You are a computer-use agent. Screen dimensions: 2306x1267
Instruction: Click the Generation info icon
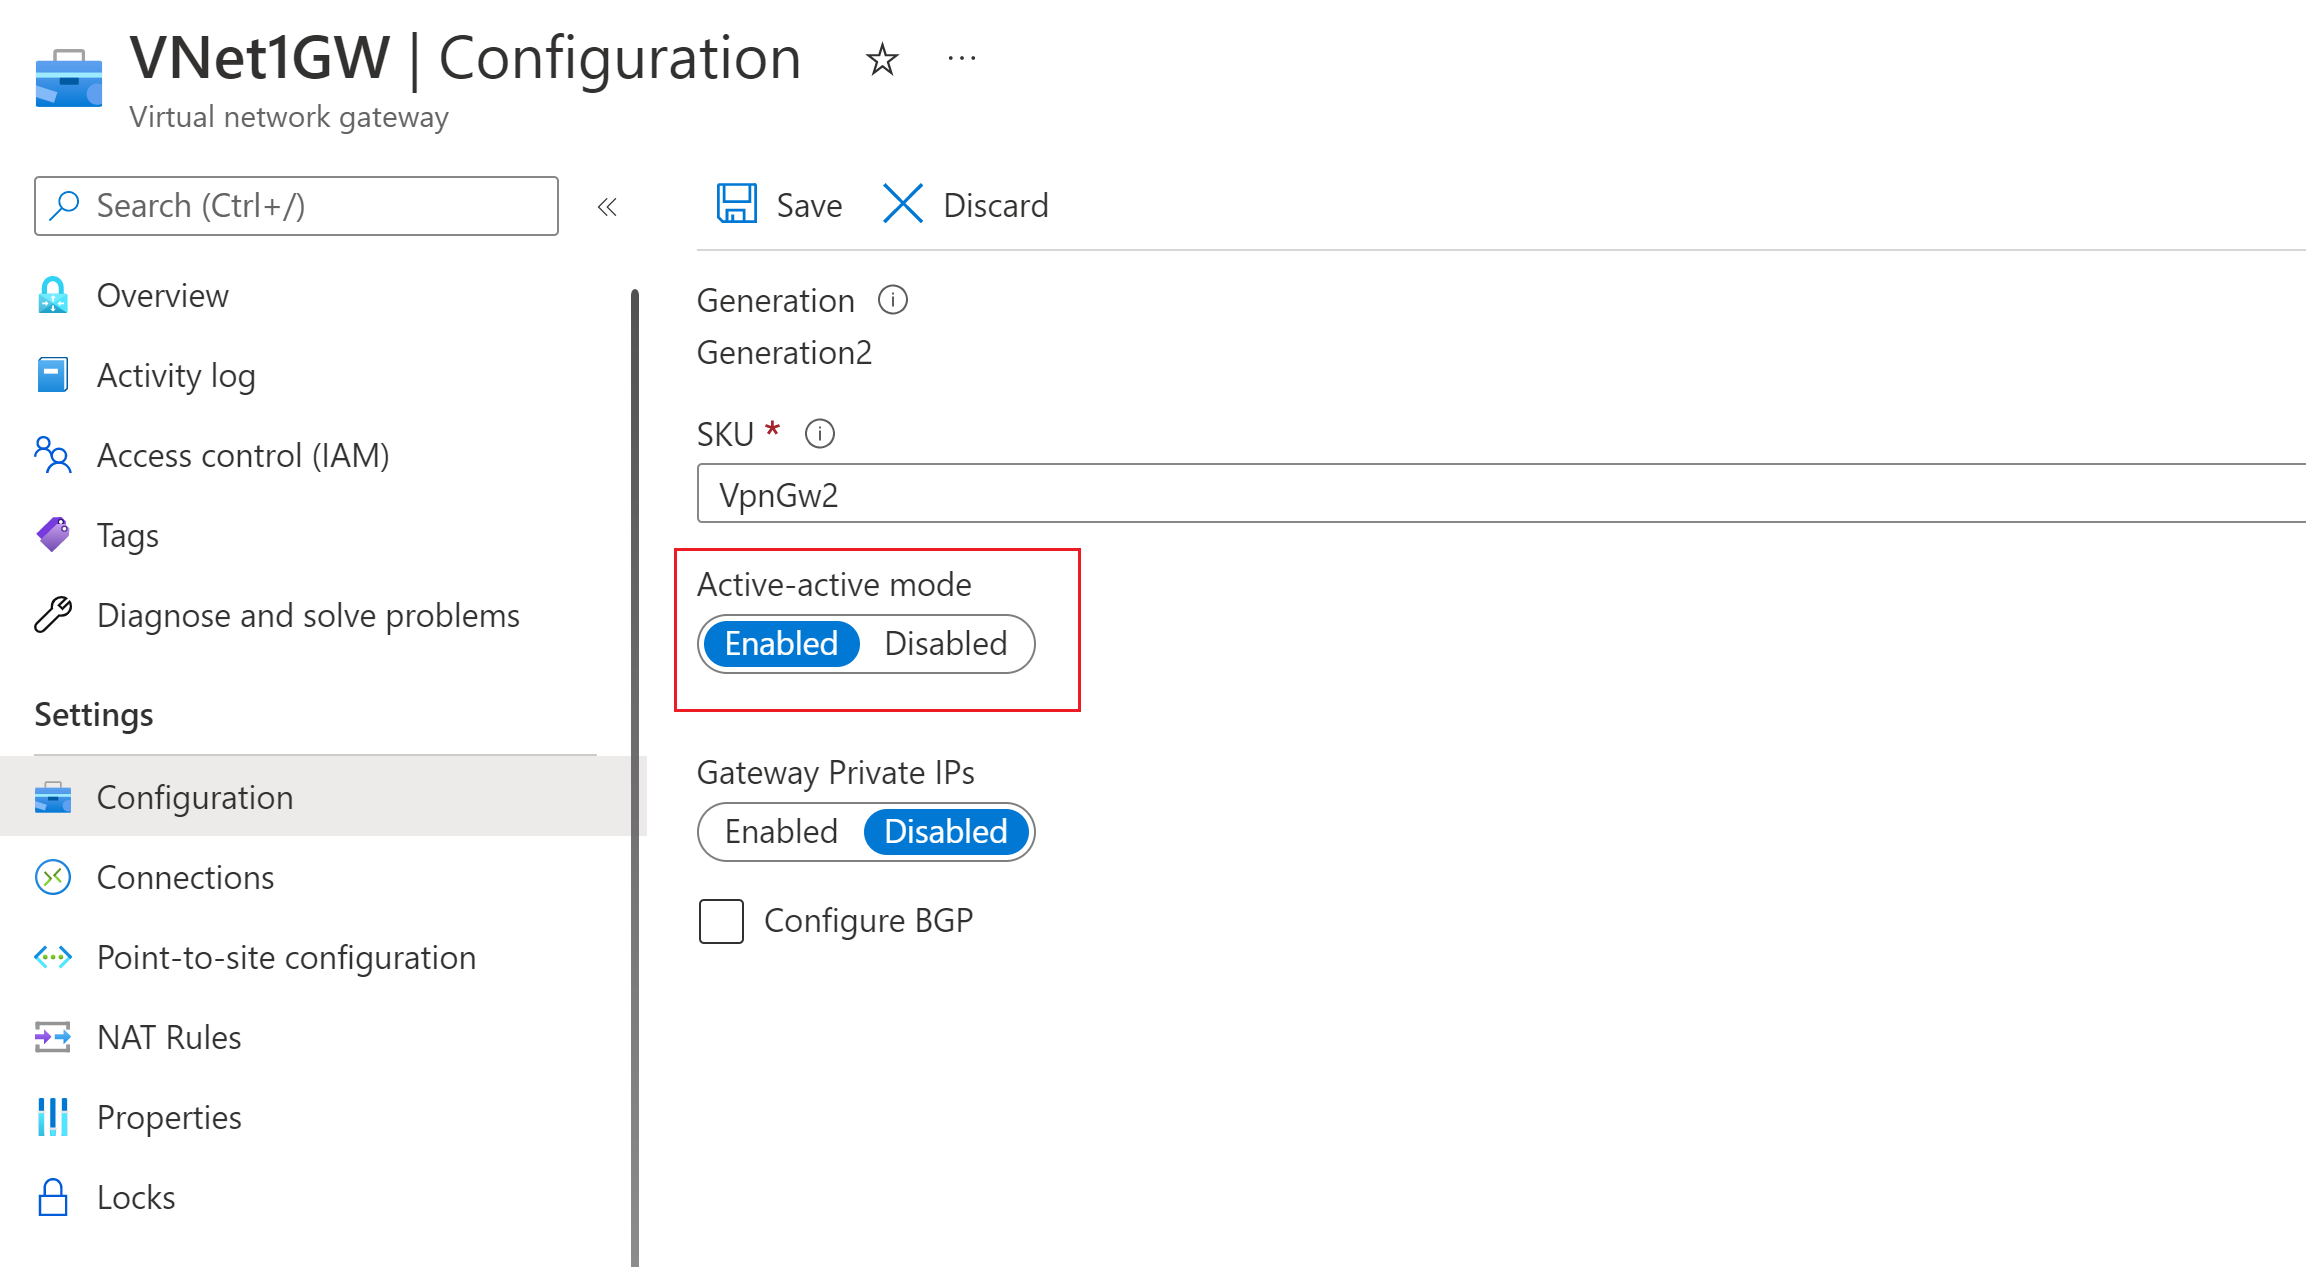click(x=892, y=300)
